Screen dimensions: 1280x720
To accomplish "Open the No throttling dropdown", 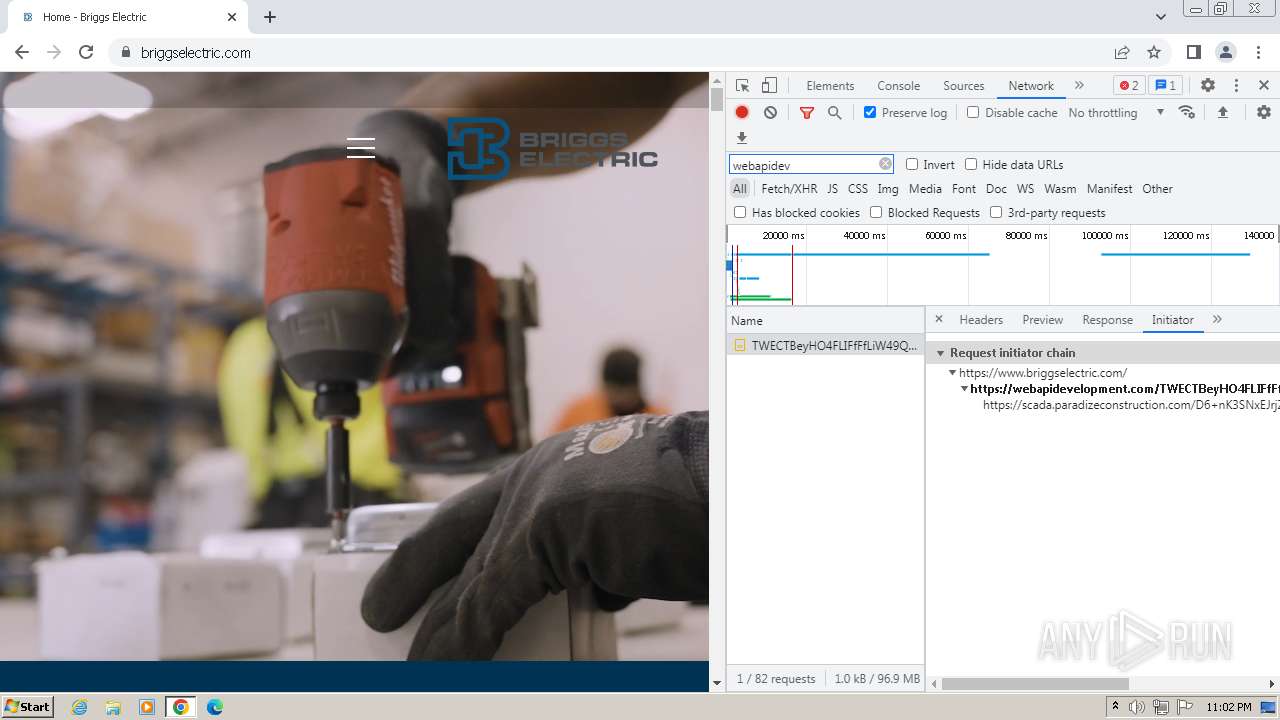I will (1116, 113).
